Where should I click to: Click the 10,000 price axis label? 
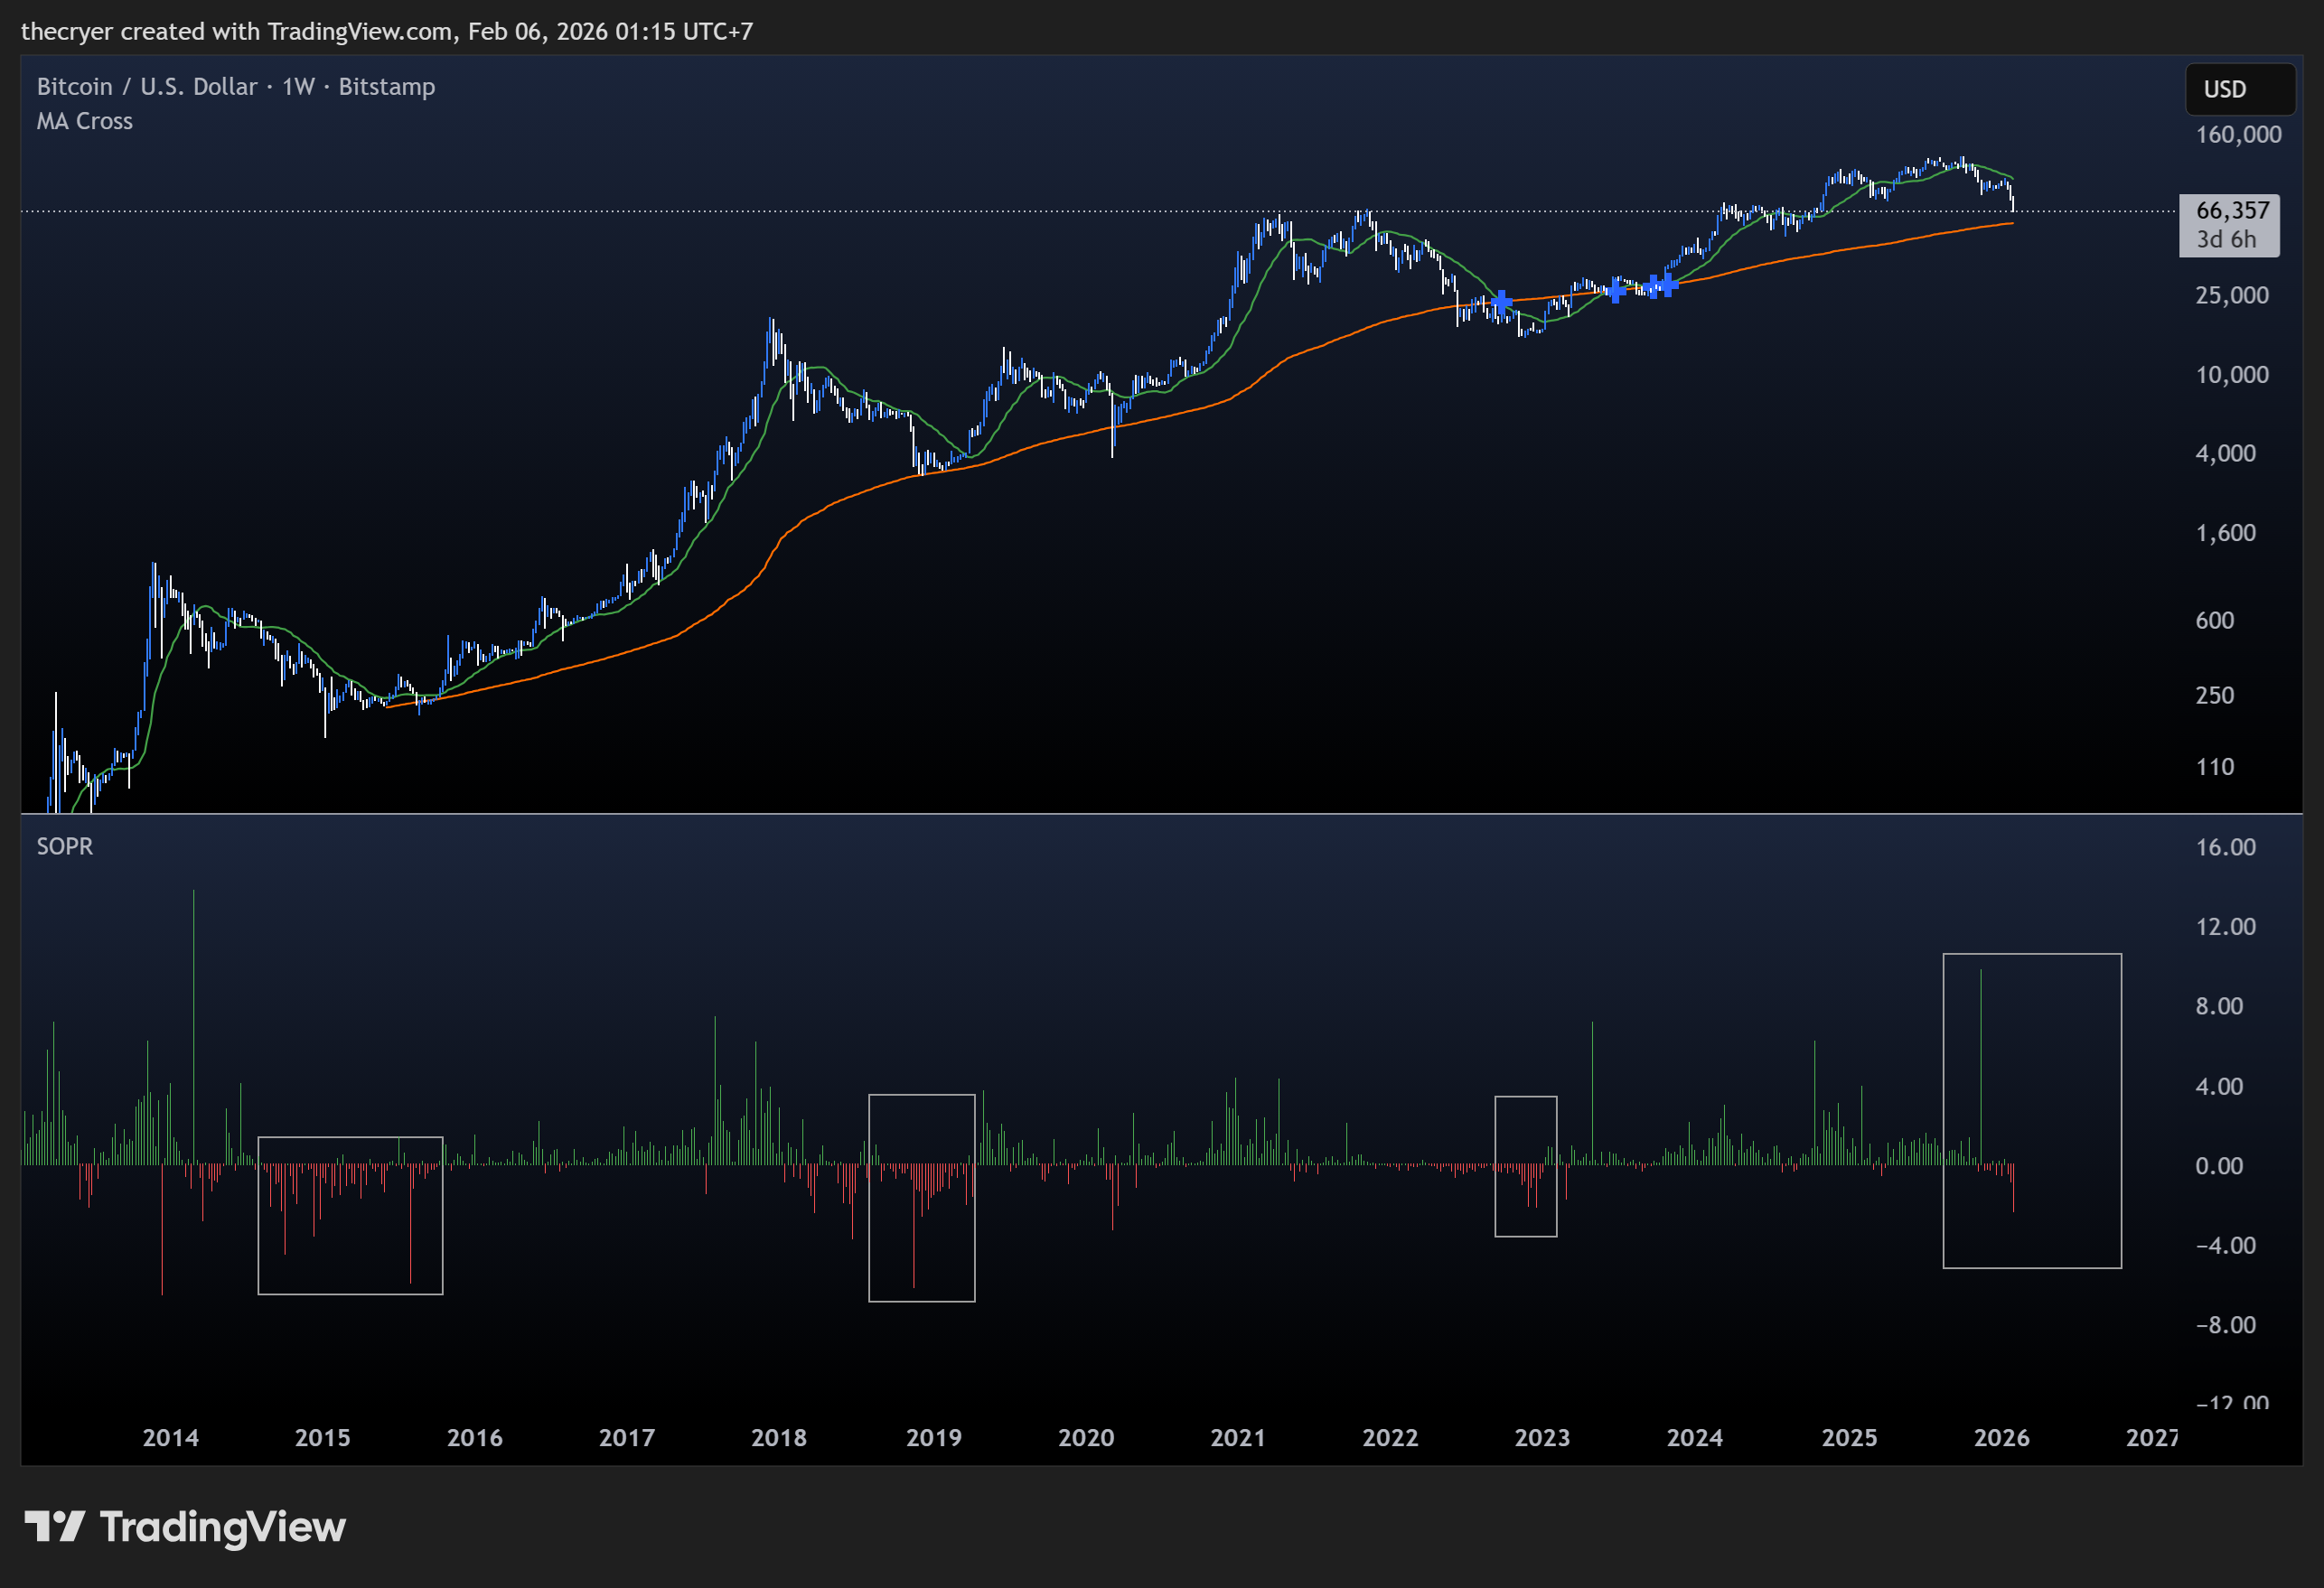(2232, 374)
